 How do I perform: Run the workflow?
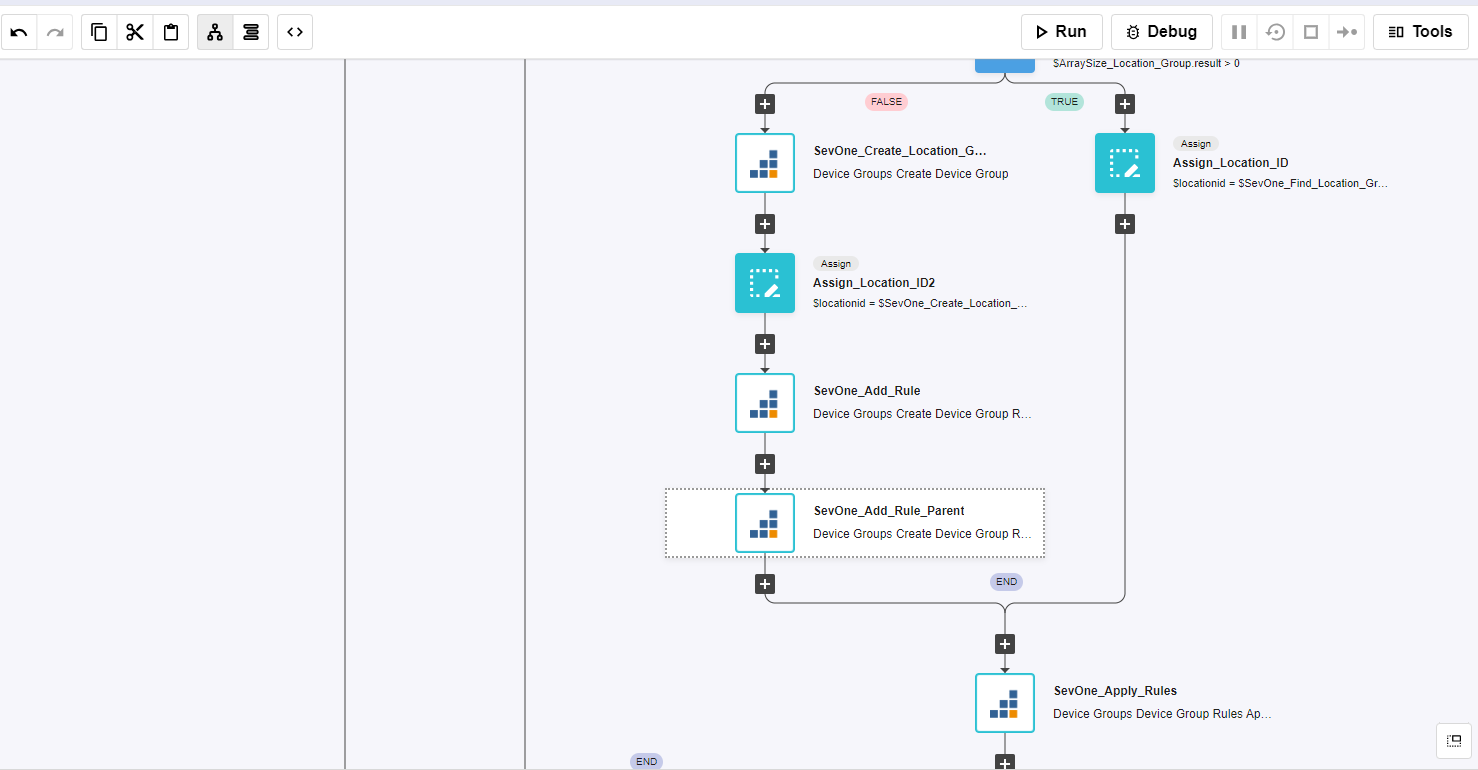(x=1062, y=32)
